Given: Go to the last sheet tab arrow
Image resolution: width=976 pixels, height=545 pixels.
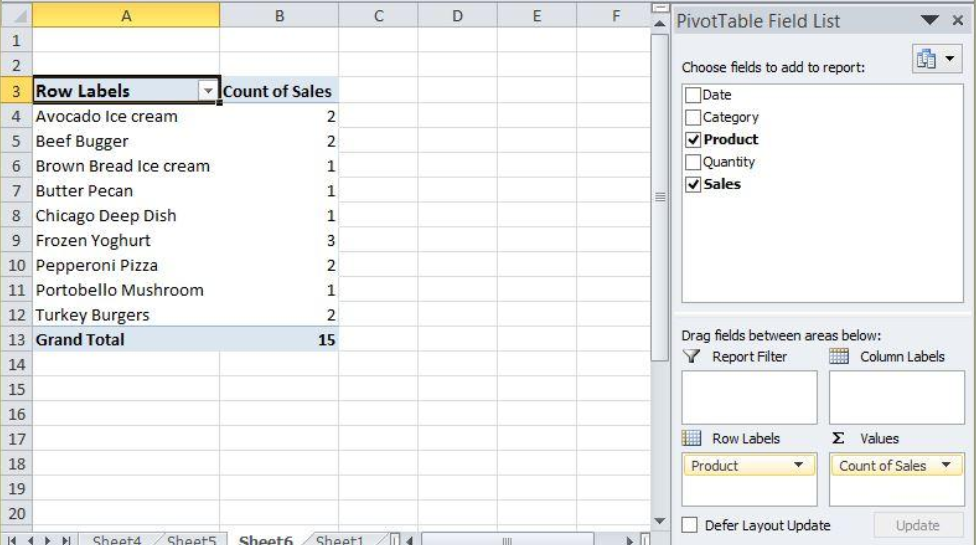Looking at the screenshot, I should point(66,540).
